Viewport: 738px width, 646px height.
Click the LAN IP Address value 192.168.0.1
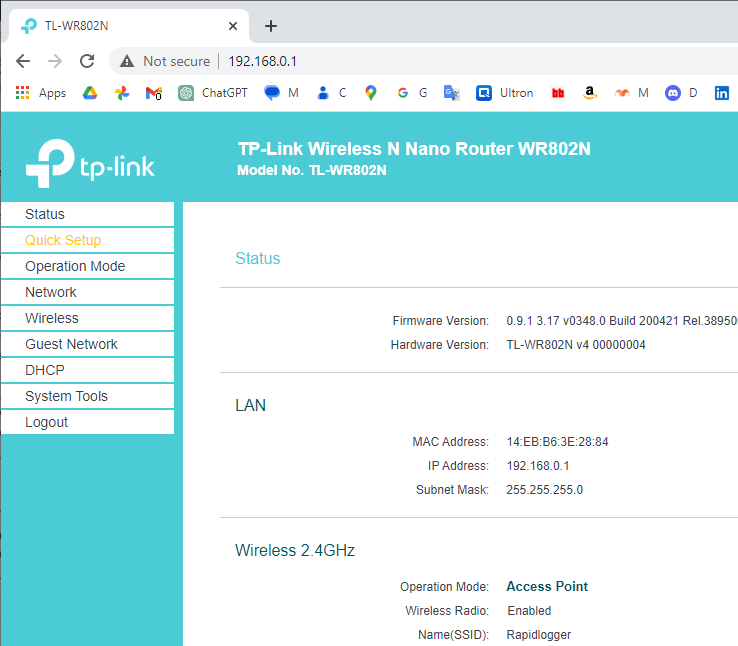point(538,466)
